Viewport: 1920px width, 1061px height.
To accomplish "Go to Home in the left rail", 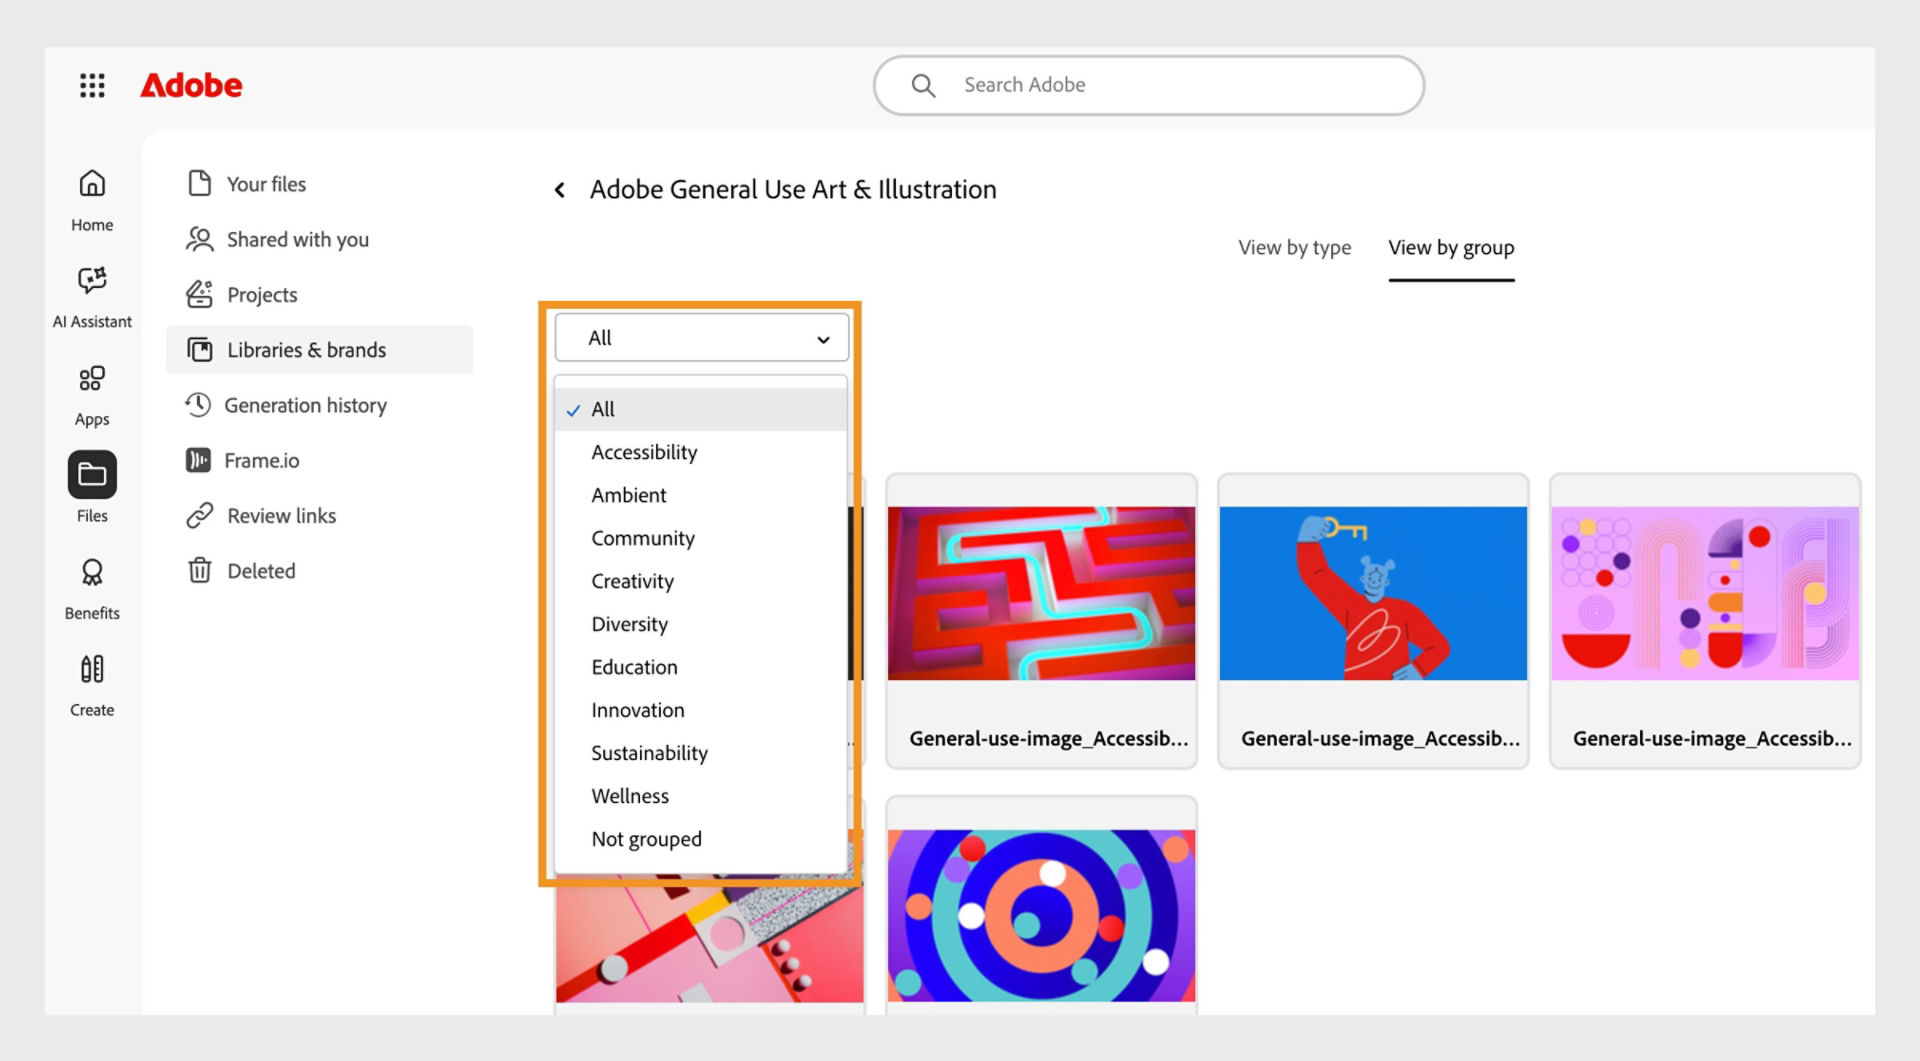I will [x=92, y=184].
